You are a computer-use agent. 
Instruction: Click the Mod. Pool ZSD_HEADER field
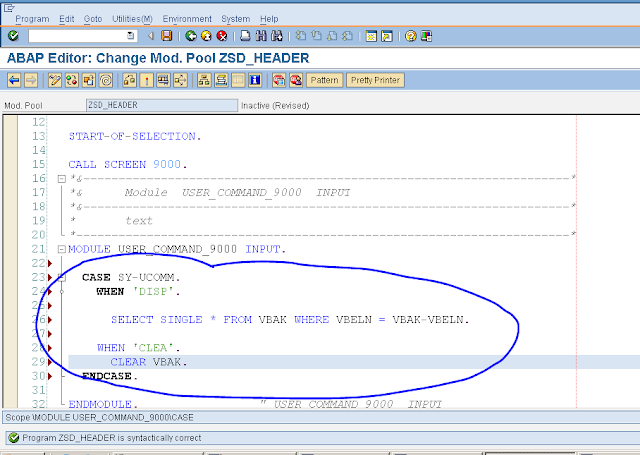tap(162, 105)
